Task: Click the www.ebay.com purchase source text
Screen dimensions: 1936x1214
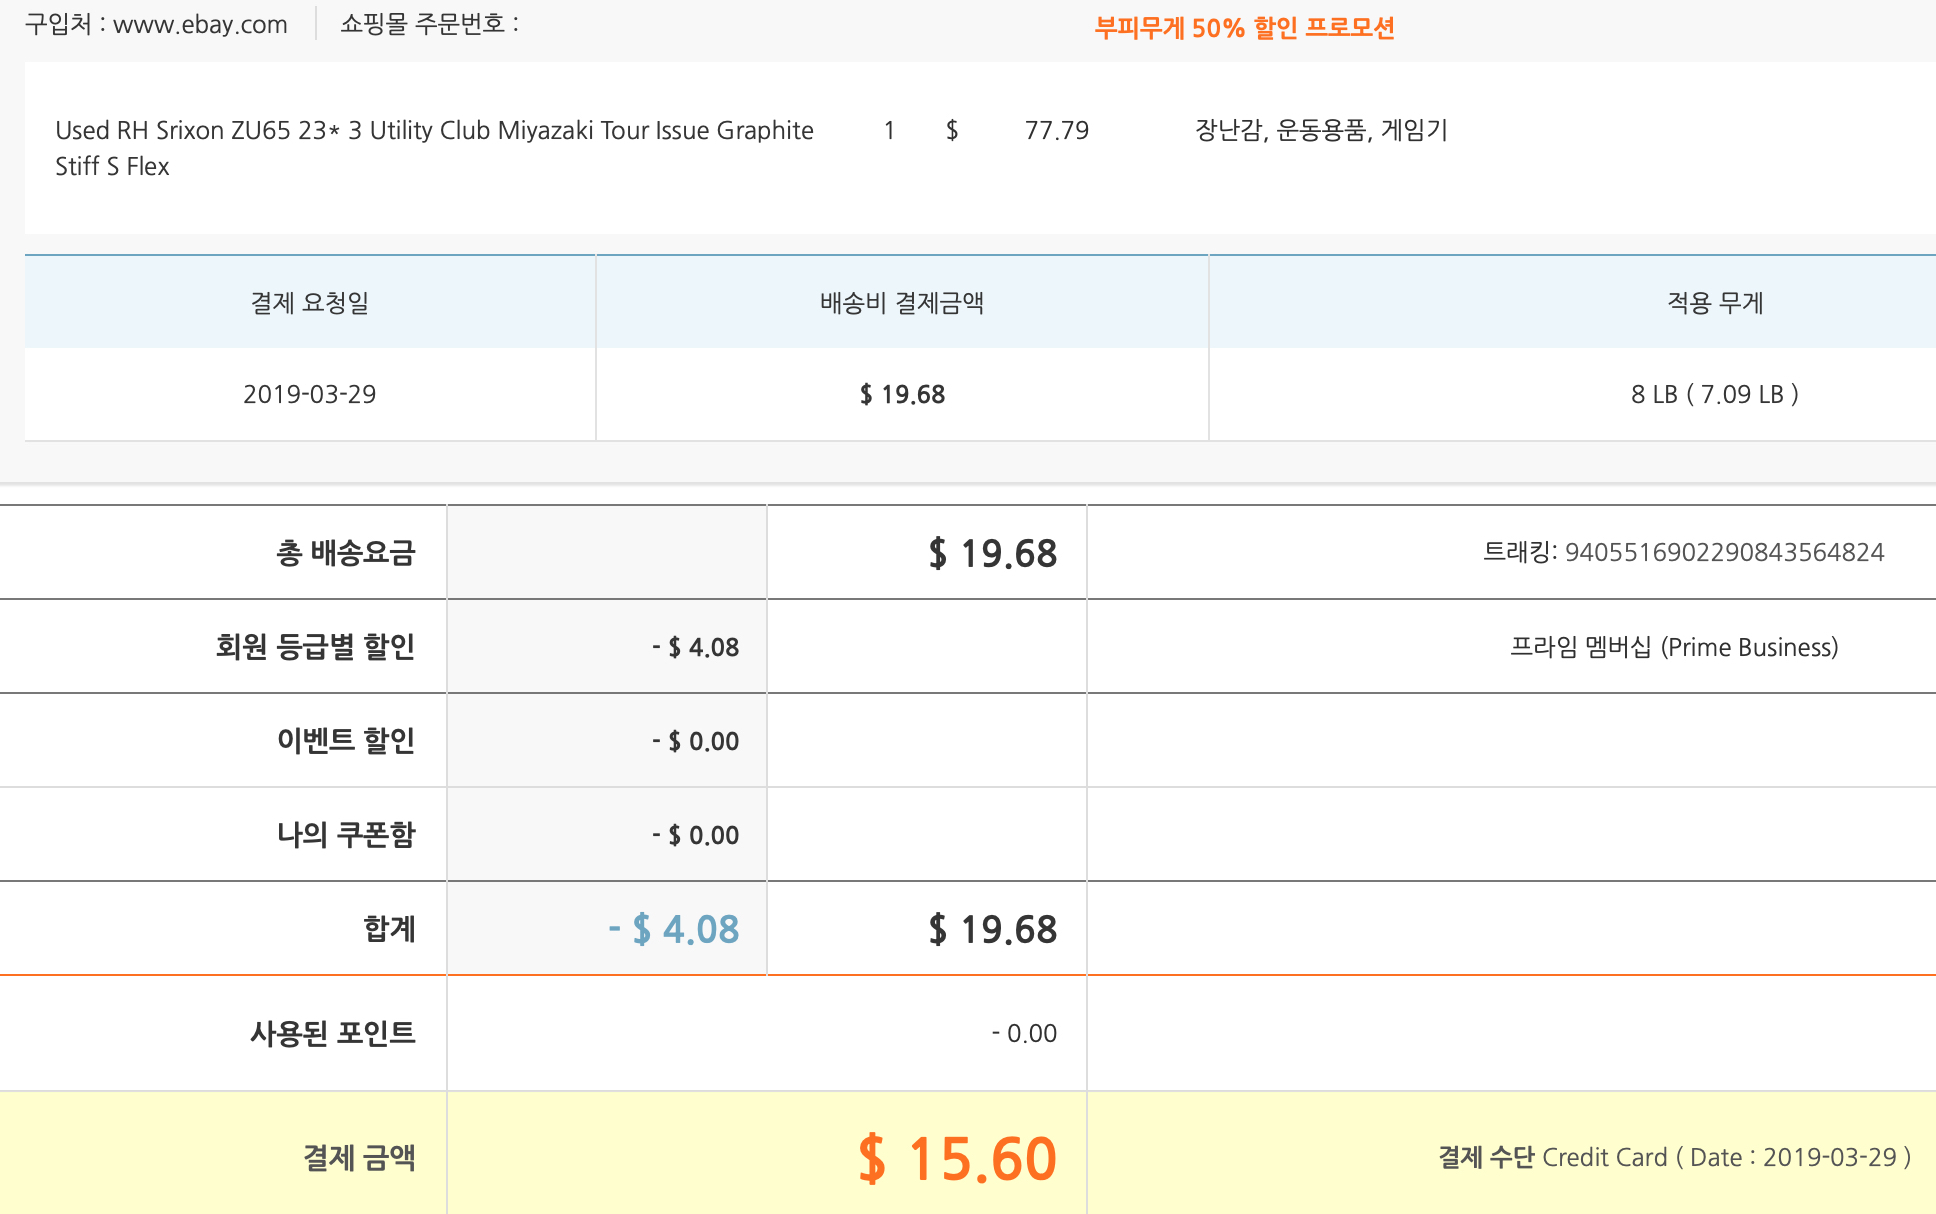Action: pos(200,24)
